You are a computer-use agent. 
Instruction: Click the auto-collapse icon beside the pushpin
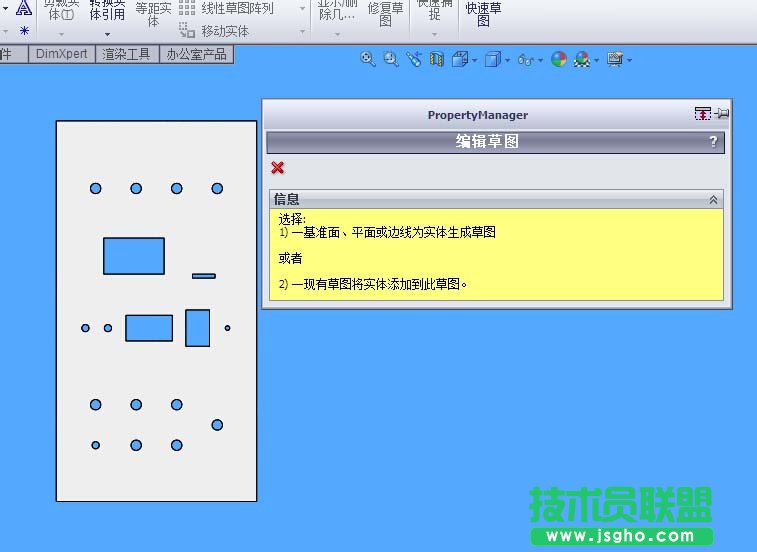703,113
